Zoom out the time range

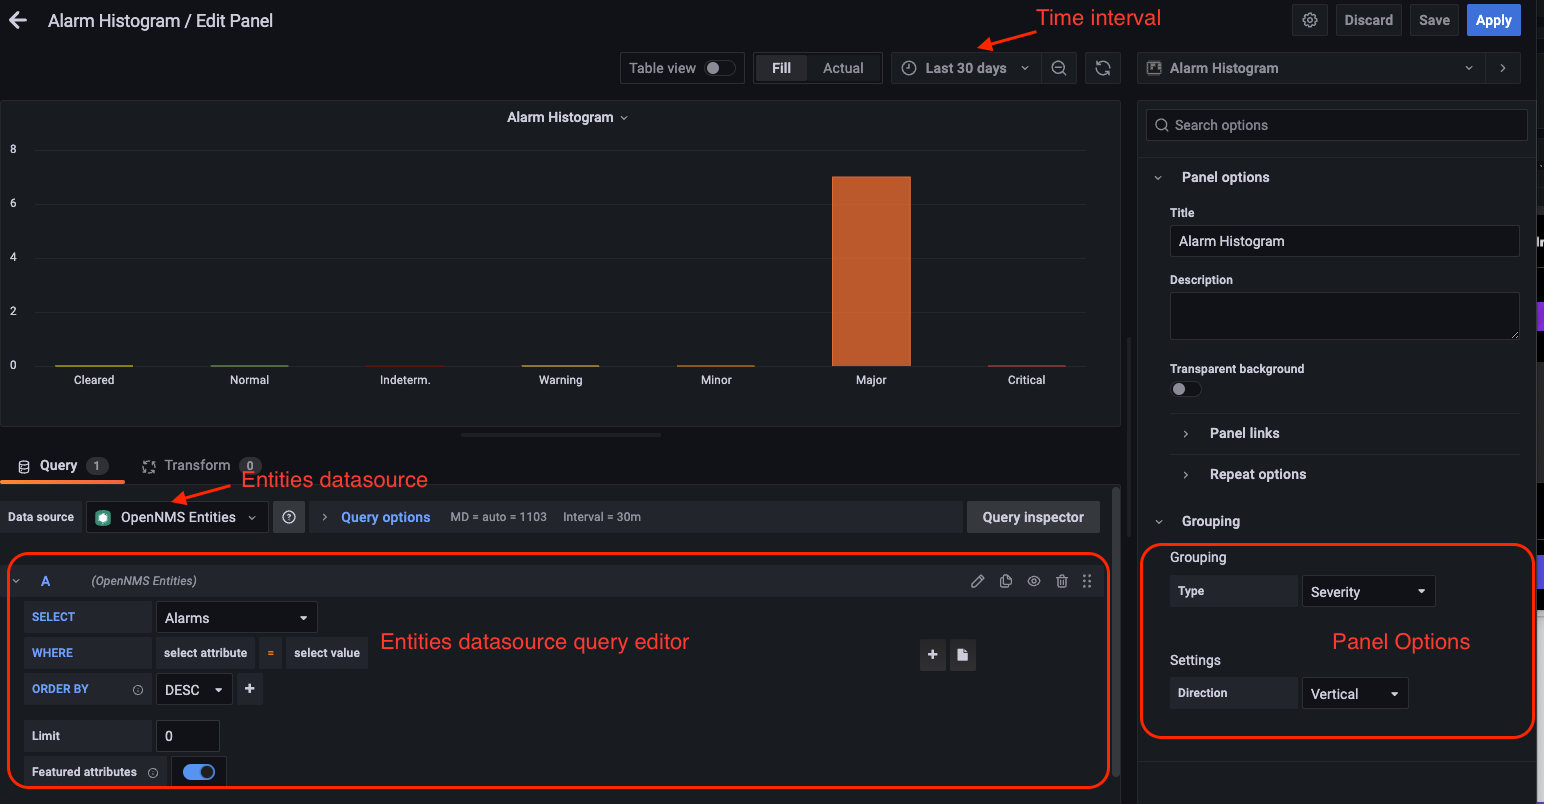pos(1058,67)
